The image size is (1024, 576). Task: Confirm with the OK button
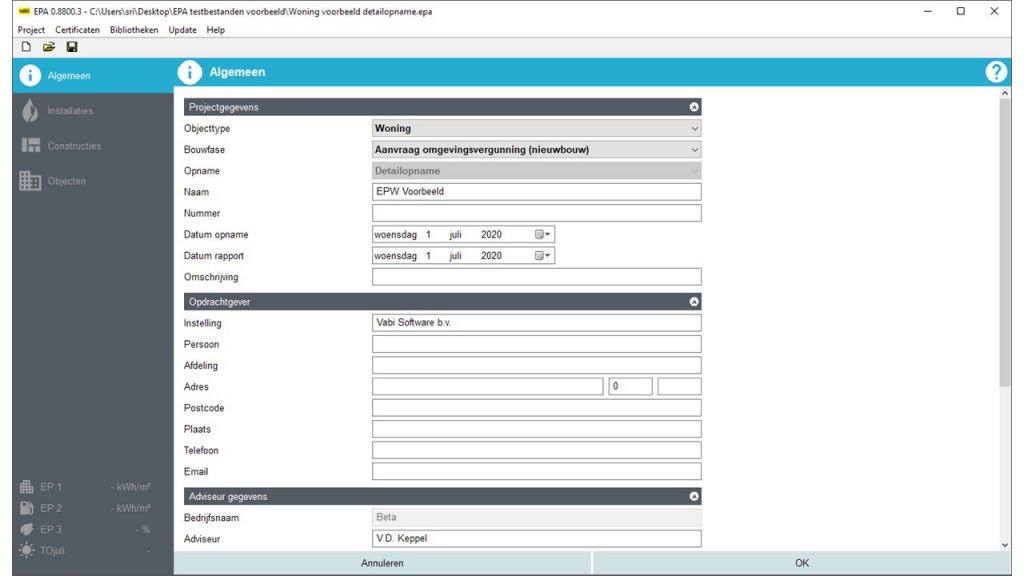(802, 563)
